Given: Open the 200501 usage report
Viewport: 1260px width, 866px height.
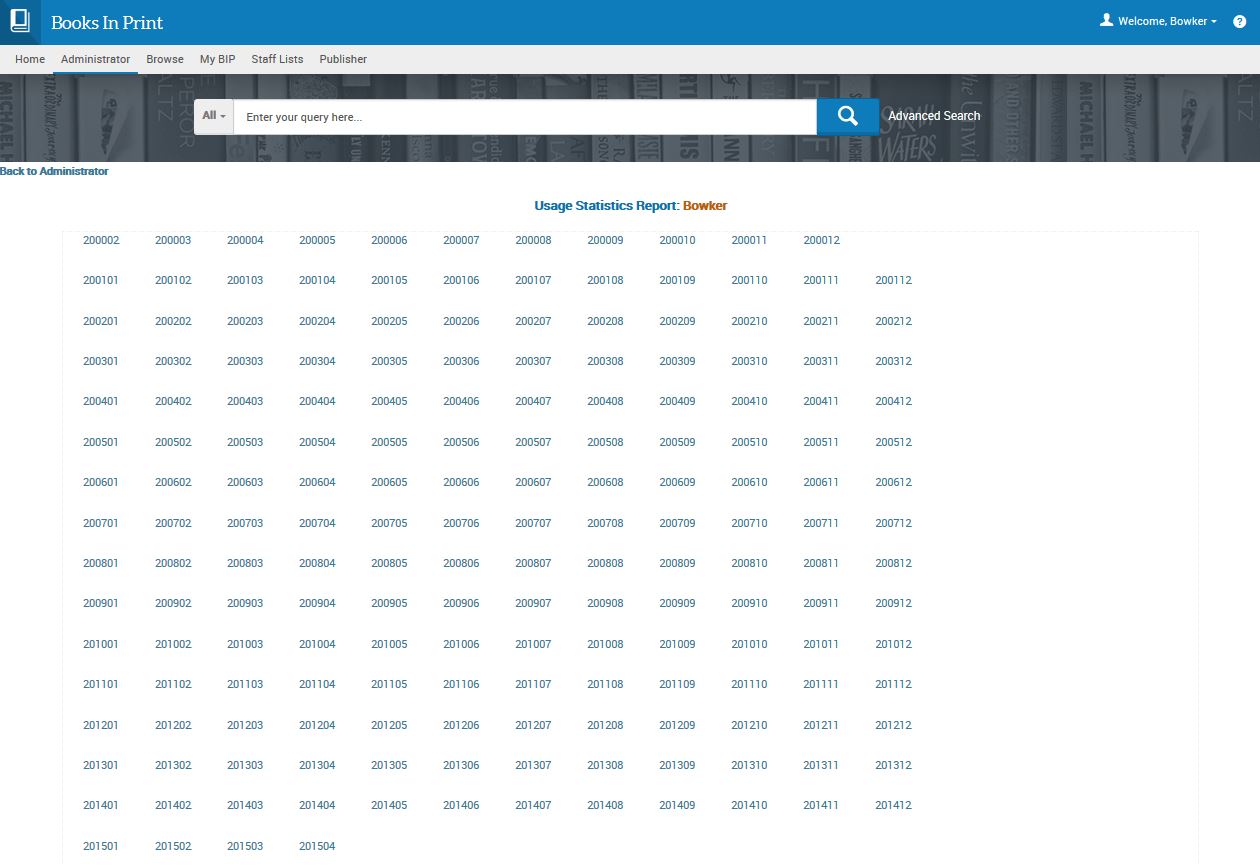Looking at the screenshot, I should [101, 442].
